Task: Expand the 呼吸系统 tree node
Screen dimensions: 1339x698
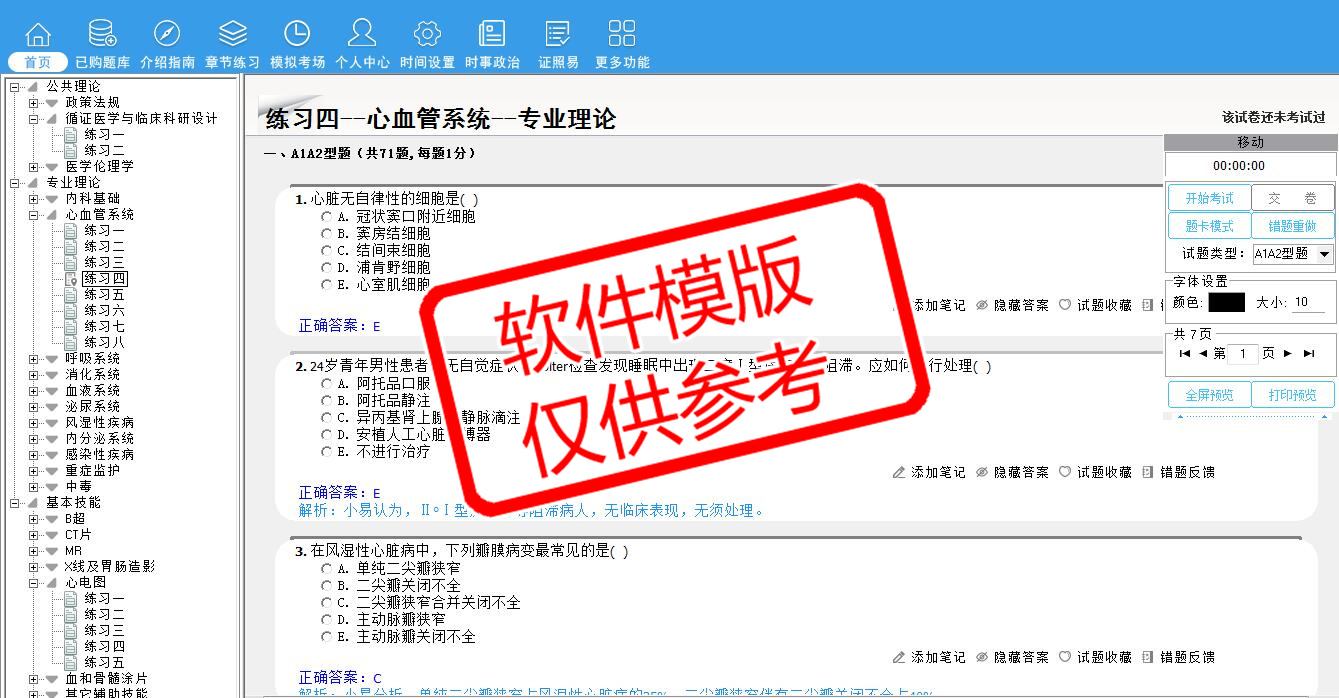Action: [x=34, y=359]
